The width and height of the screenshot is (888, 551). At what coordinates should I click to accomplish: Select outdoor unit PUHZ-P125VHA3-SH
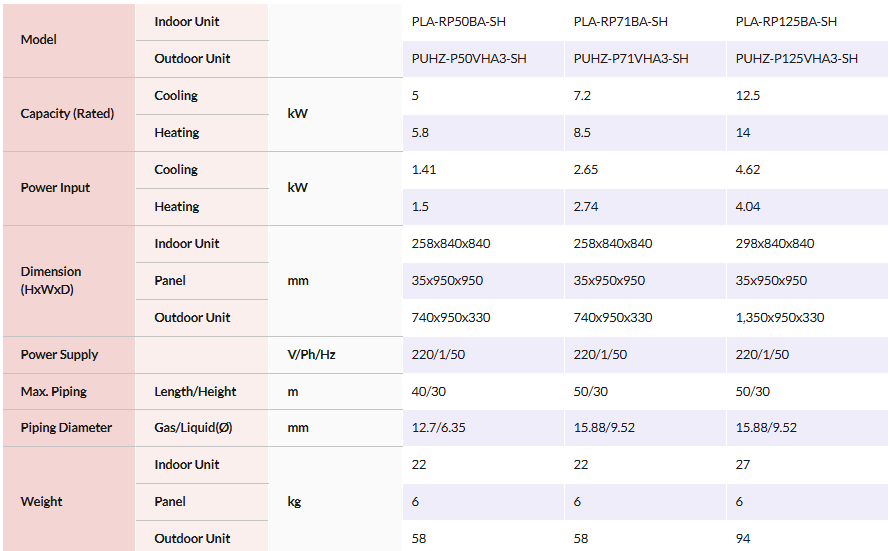[796, 59]
